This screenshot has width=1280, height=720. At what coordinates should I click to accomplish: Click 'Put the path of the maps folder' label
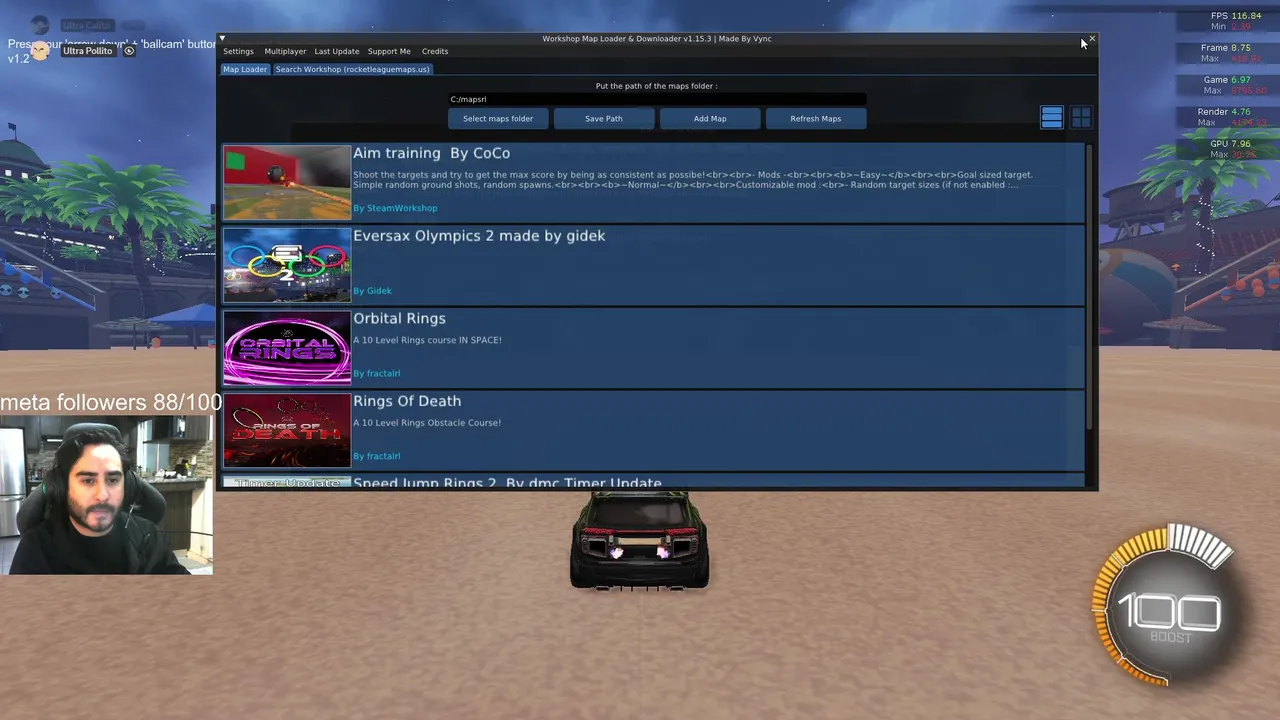[656, 86]
